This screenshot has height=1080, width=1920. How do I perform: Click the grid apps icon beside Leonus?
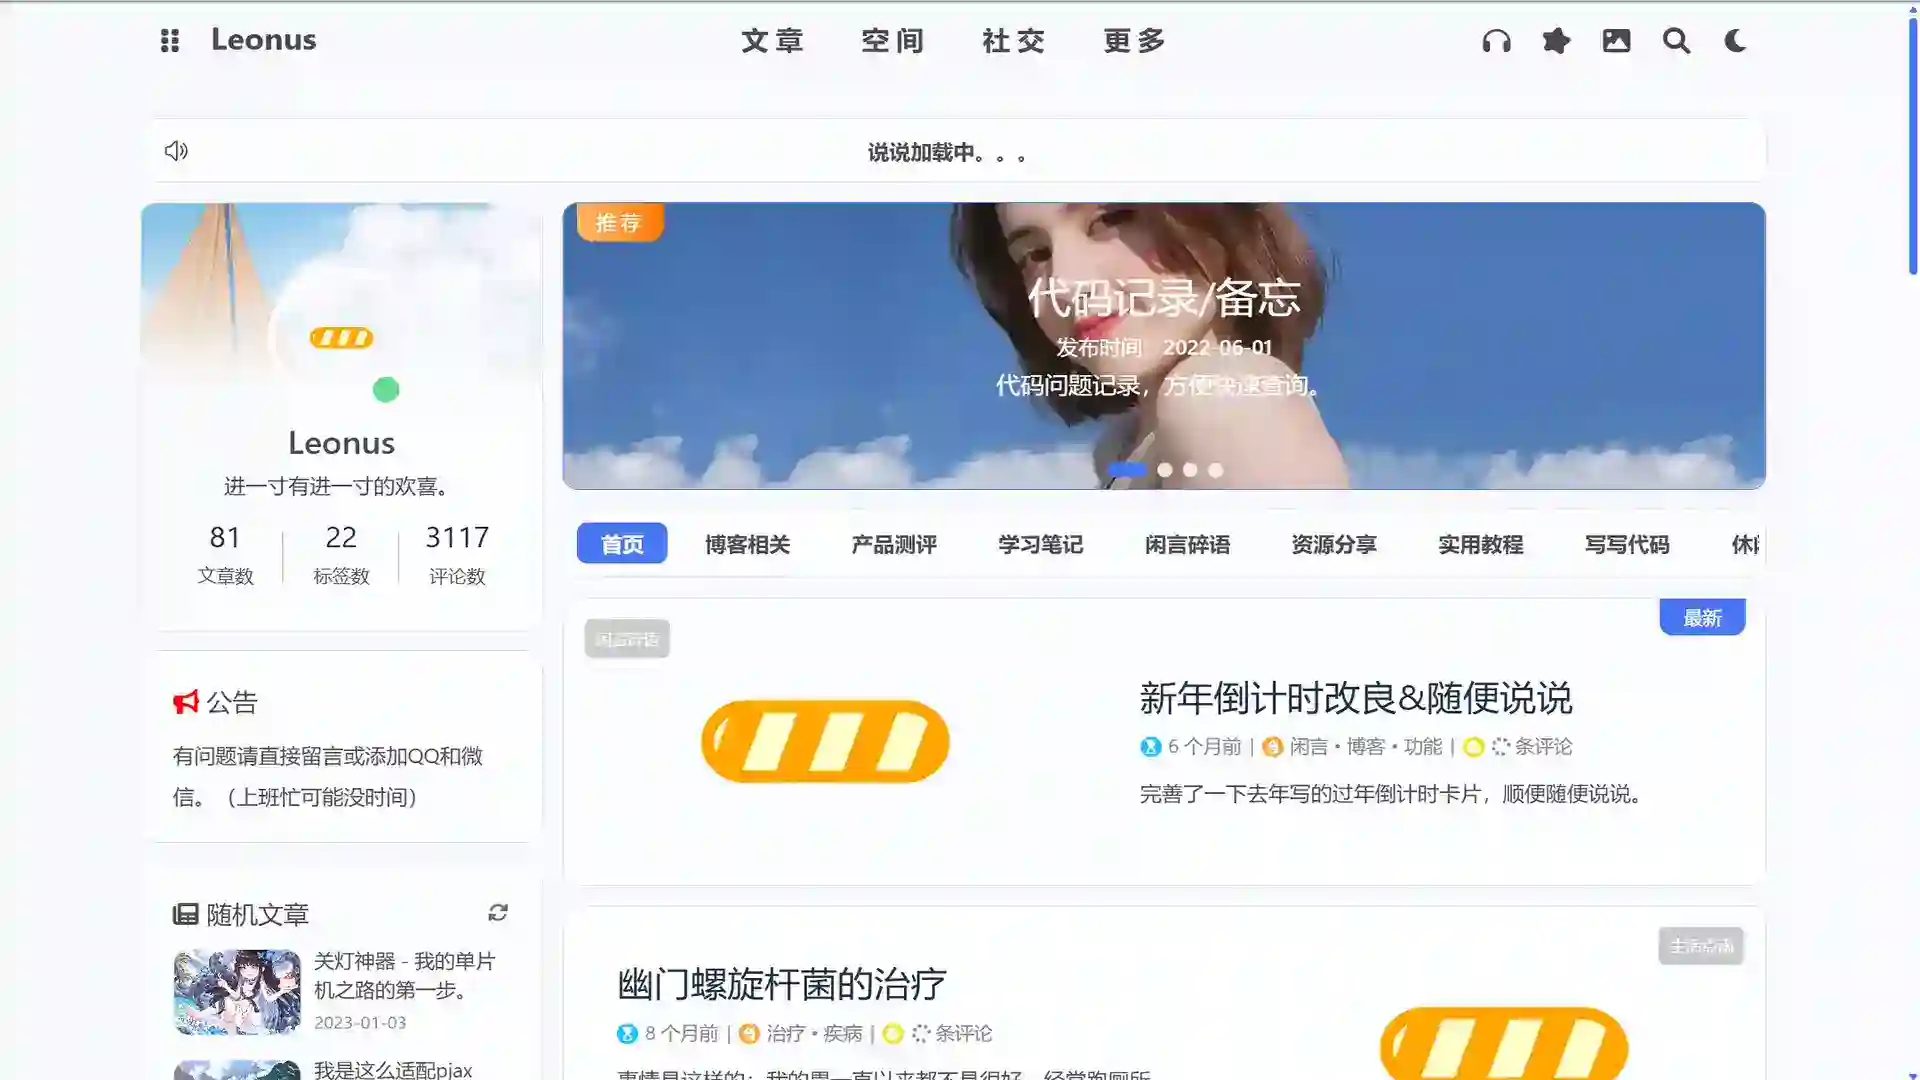coord(169,41)
